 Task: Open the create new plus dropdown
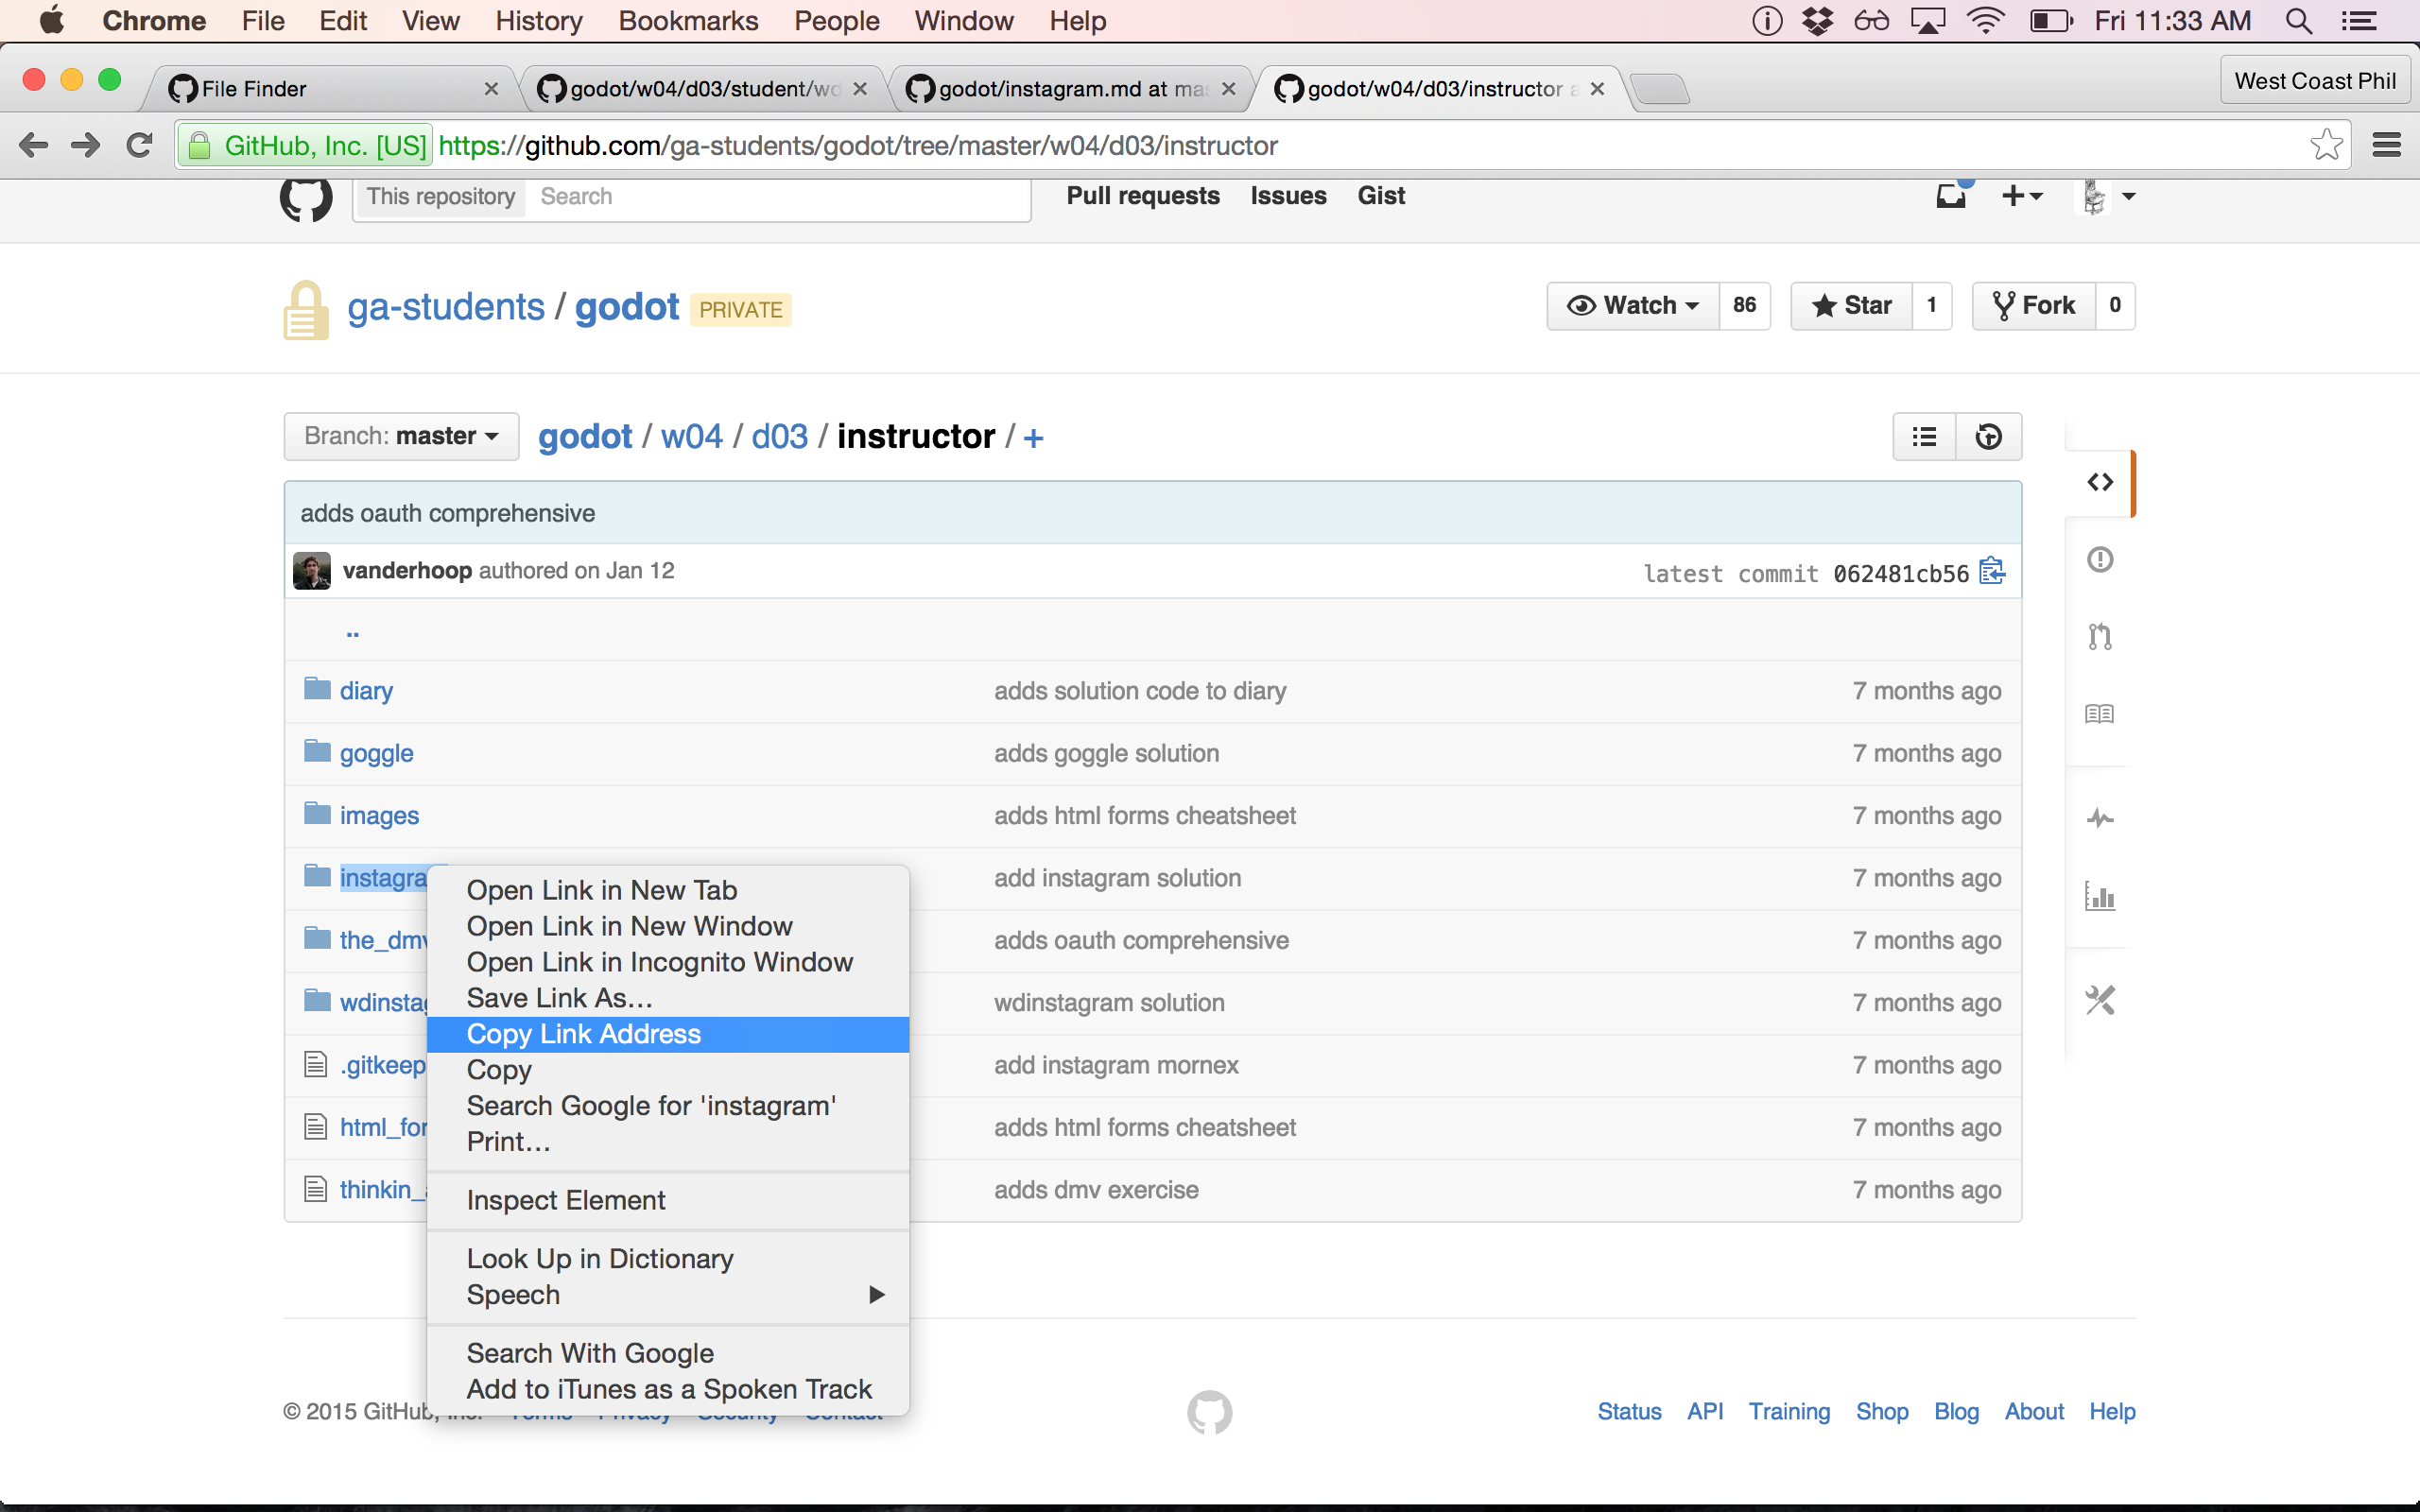[2021, 196]
